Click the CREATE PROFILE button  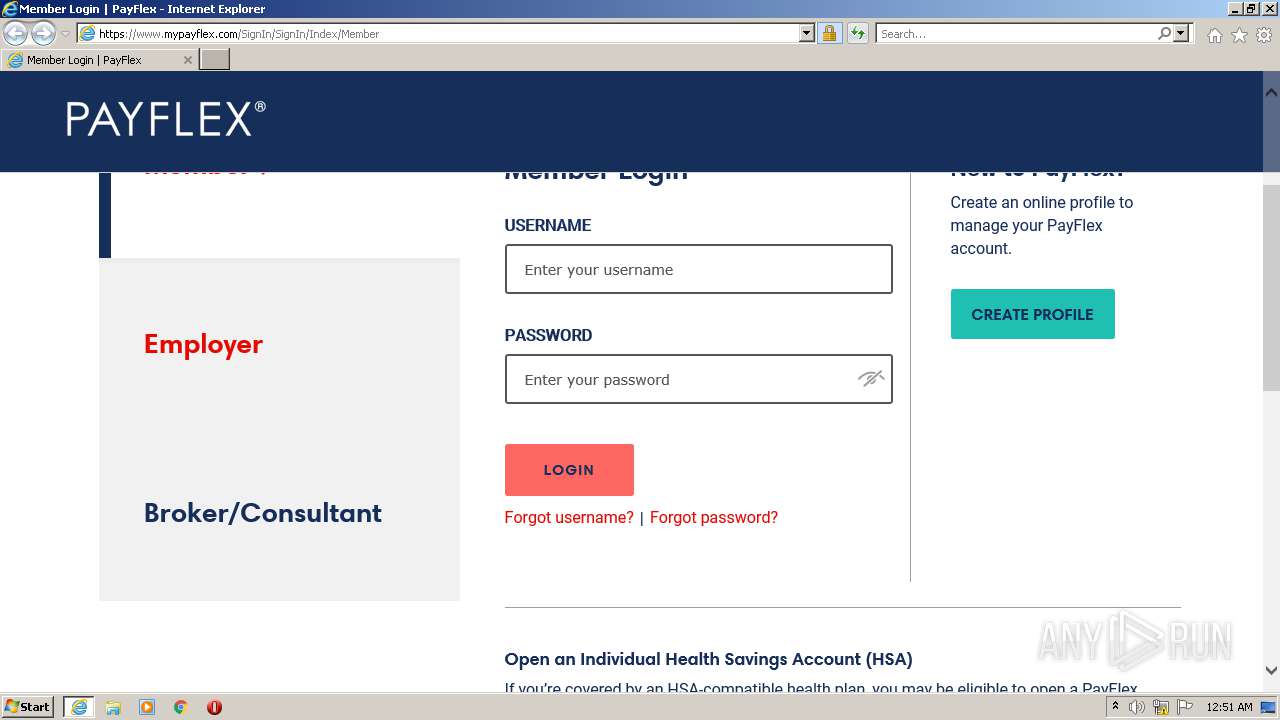1032,314
